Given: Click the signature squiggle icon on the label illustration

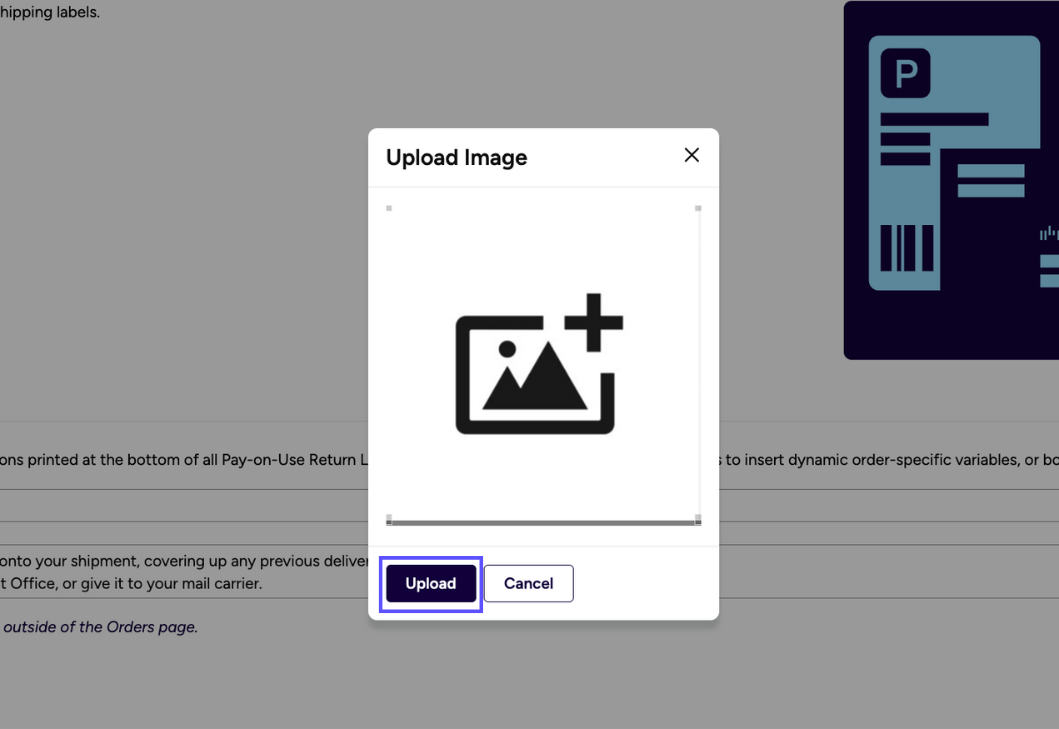Looking at the screenshot, I should [1047, 232].
